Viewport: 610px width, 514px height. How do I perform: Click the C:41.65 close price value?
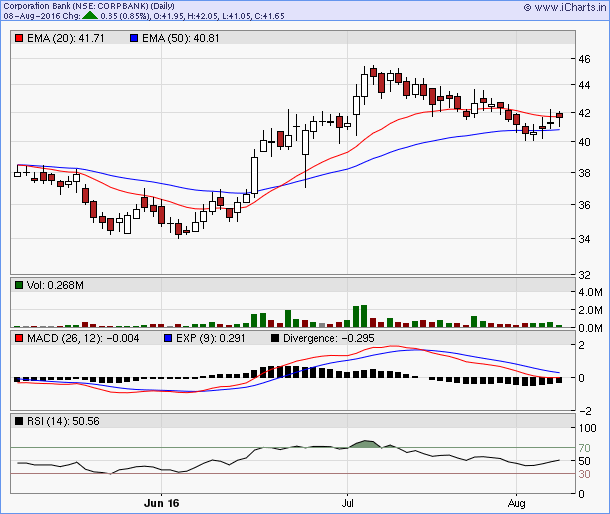pyautogui.click(x=270, y=16)
